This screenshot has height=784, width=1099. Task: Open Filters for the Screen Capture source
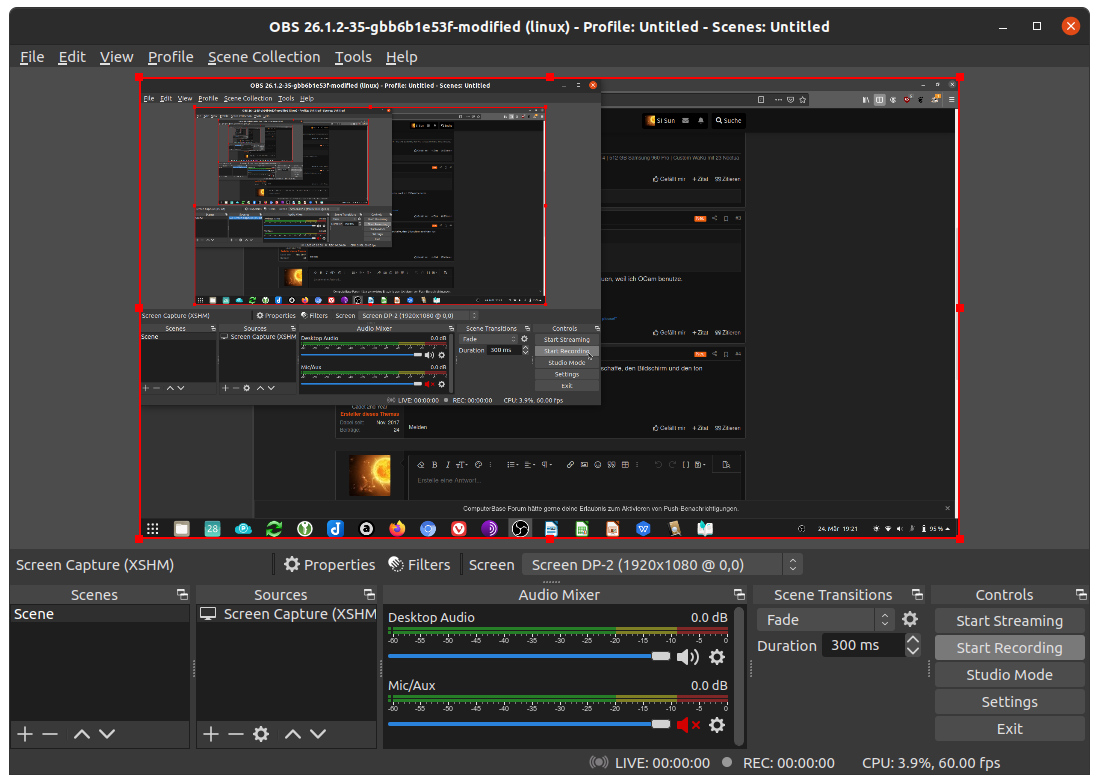pyautogui.click(x=421, y=564)
